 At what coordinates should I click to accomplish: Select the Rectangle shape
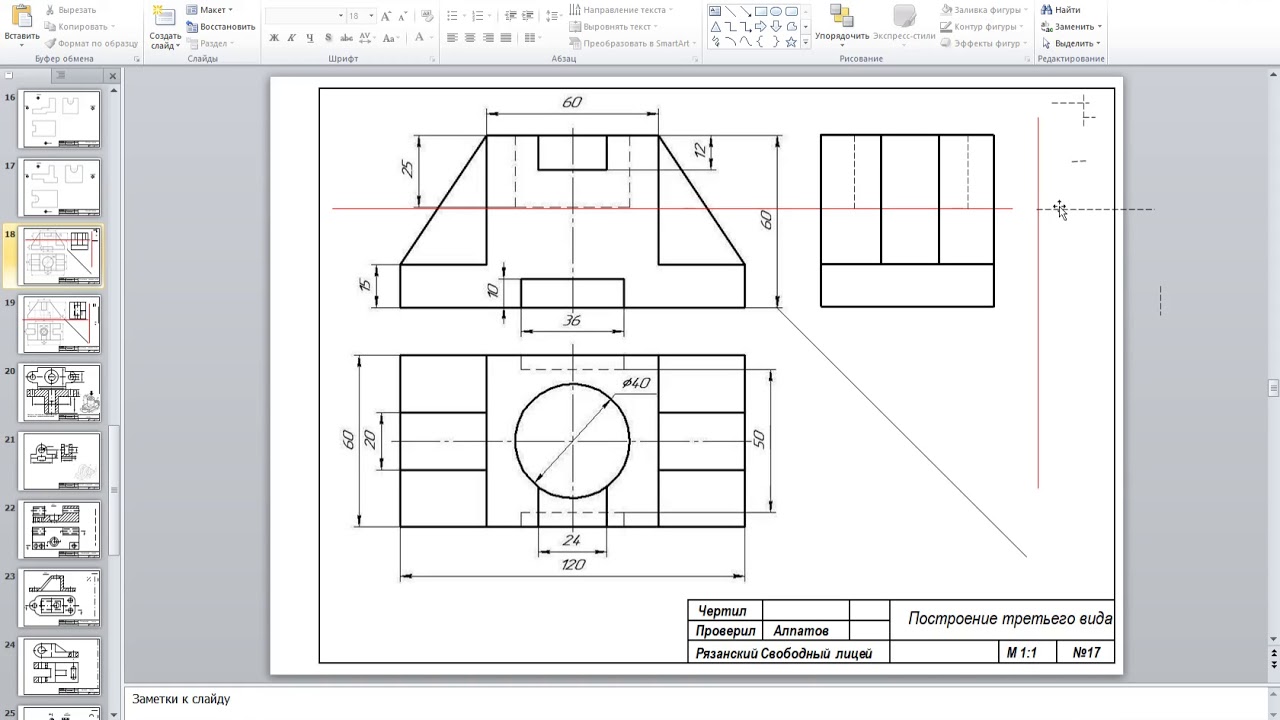(761, 11)
